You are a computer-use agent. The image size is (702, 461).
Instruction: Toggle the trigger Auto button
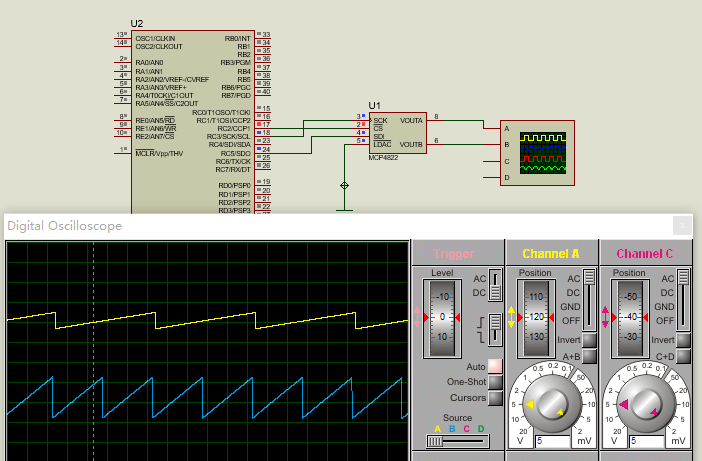[494, 367]
